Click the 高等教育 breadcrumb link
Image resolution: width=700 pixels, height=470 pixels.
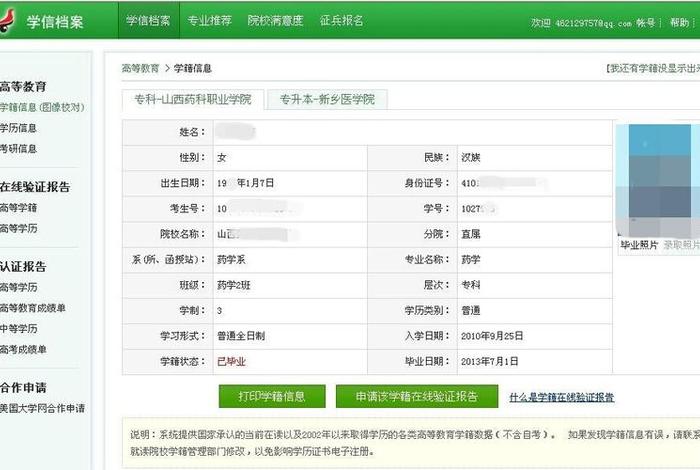[x=140, y=68]
